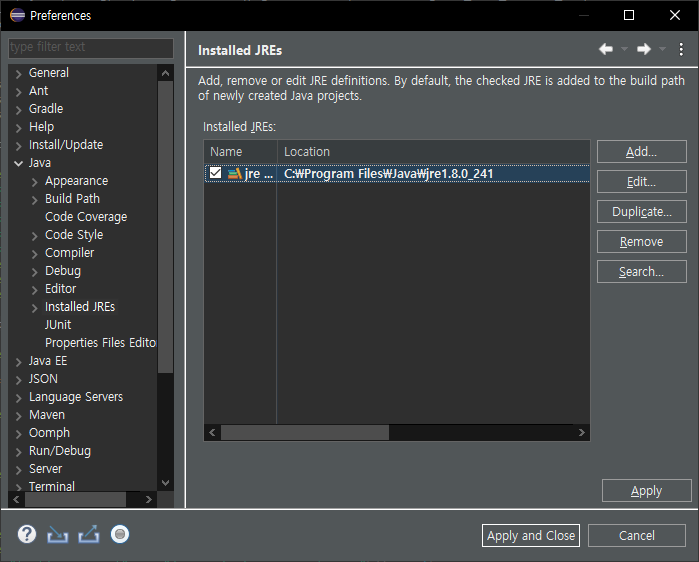Click the Eclipse icon in title bar
This screenshot has width=699, height=562.
[x=17, y=15]
